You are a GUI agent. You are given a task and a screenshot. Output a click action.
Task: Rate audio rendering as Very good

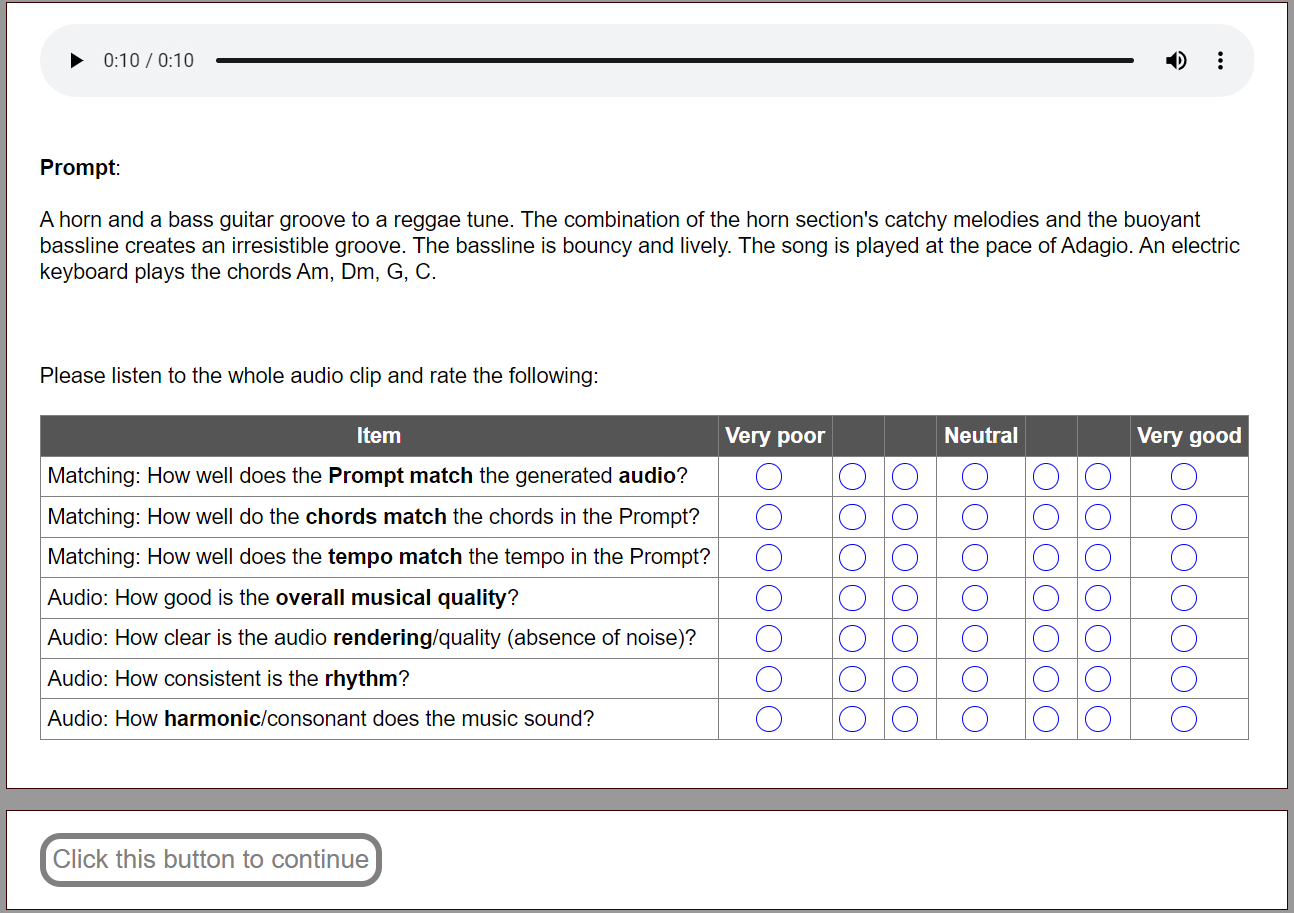[1184, 638]
